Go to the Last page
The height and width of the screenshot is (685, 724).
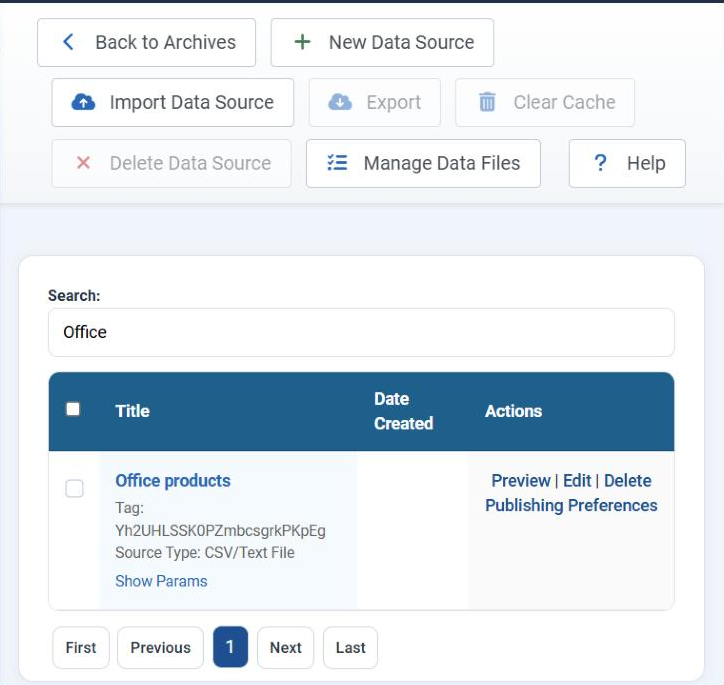pos(350,647)
